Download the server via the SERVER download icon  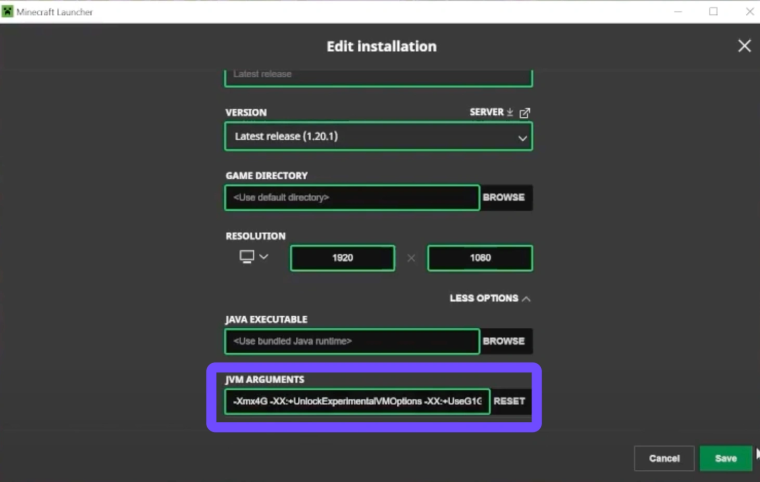510,112
